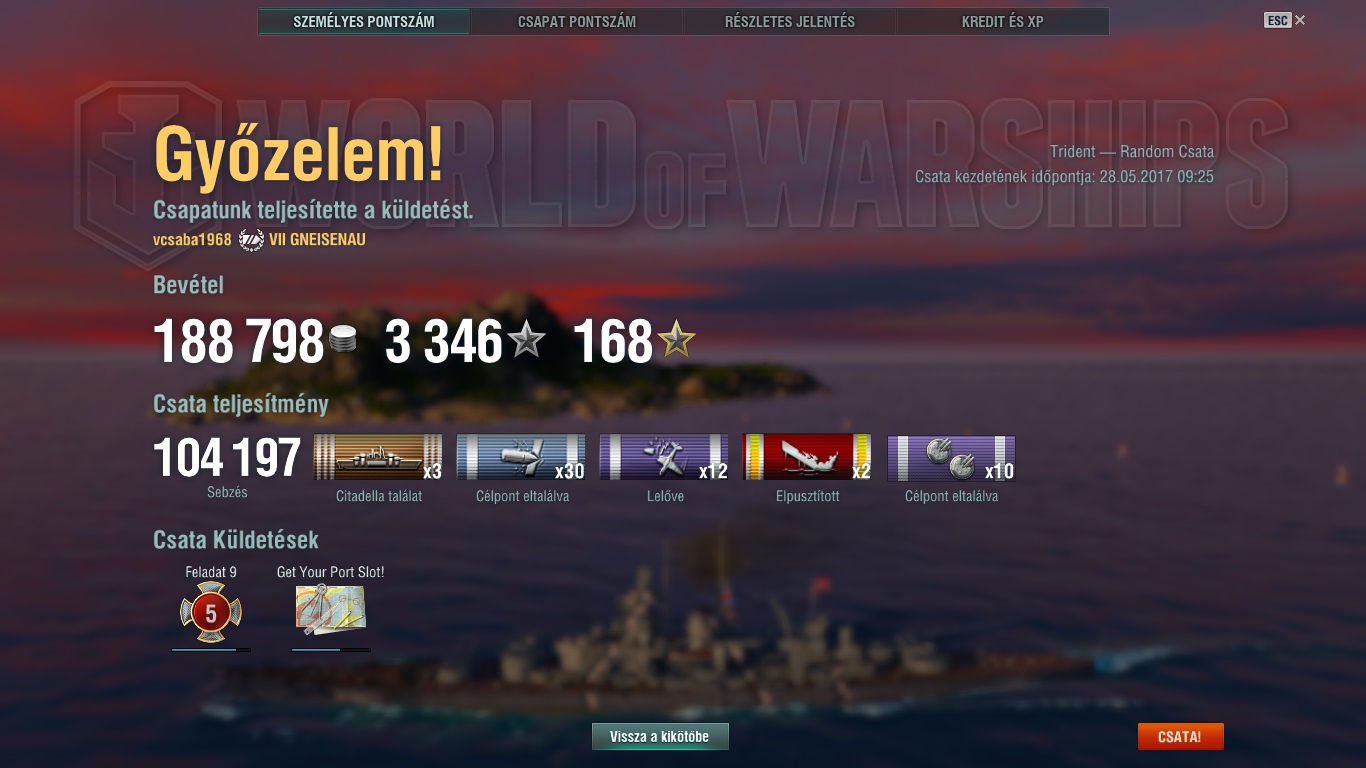This screenshot has height=768, width=1366.
Task: Close results screen with ESC X
Action: (1285, 20)
